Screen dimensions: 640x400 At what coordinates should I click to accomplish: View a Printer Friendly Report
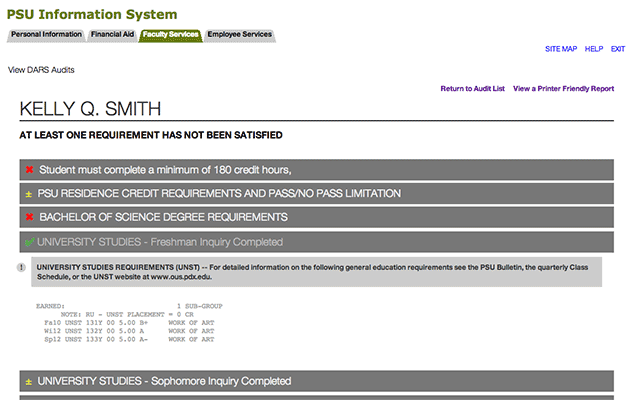(564, 89)
